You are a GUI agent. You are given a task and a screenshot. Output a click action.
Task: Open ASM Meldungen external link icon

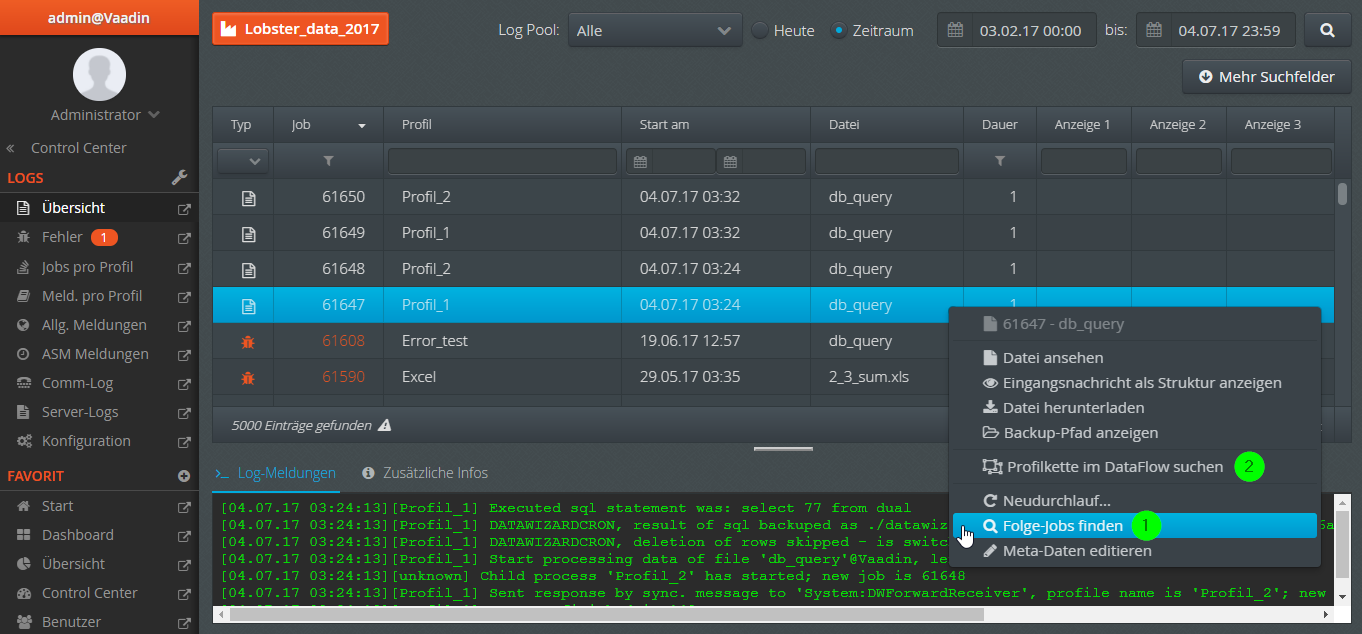pos(184,354)
